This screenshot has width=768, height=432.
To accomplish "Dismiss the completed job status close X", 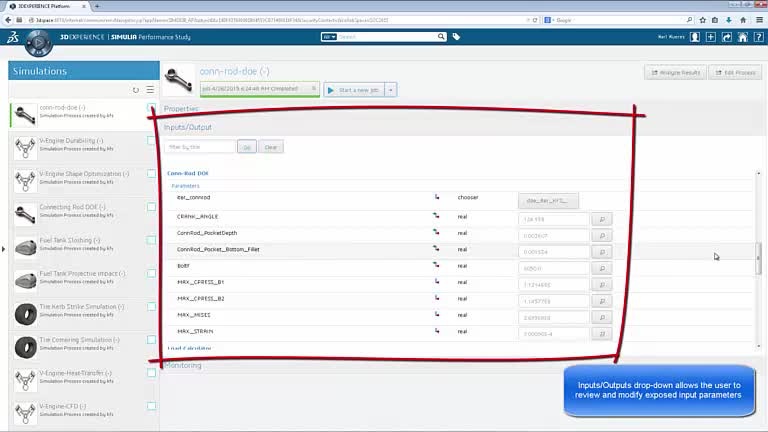I will [313, 89].
